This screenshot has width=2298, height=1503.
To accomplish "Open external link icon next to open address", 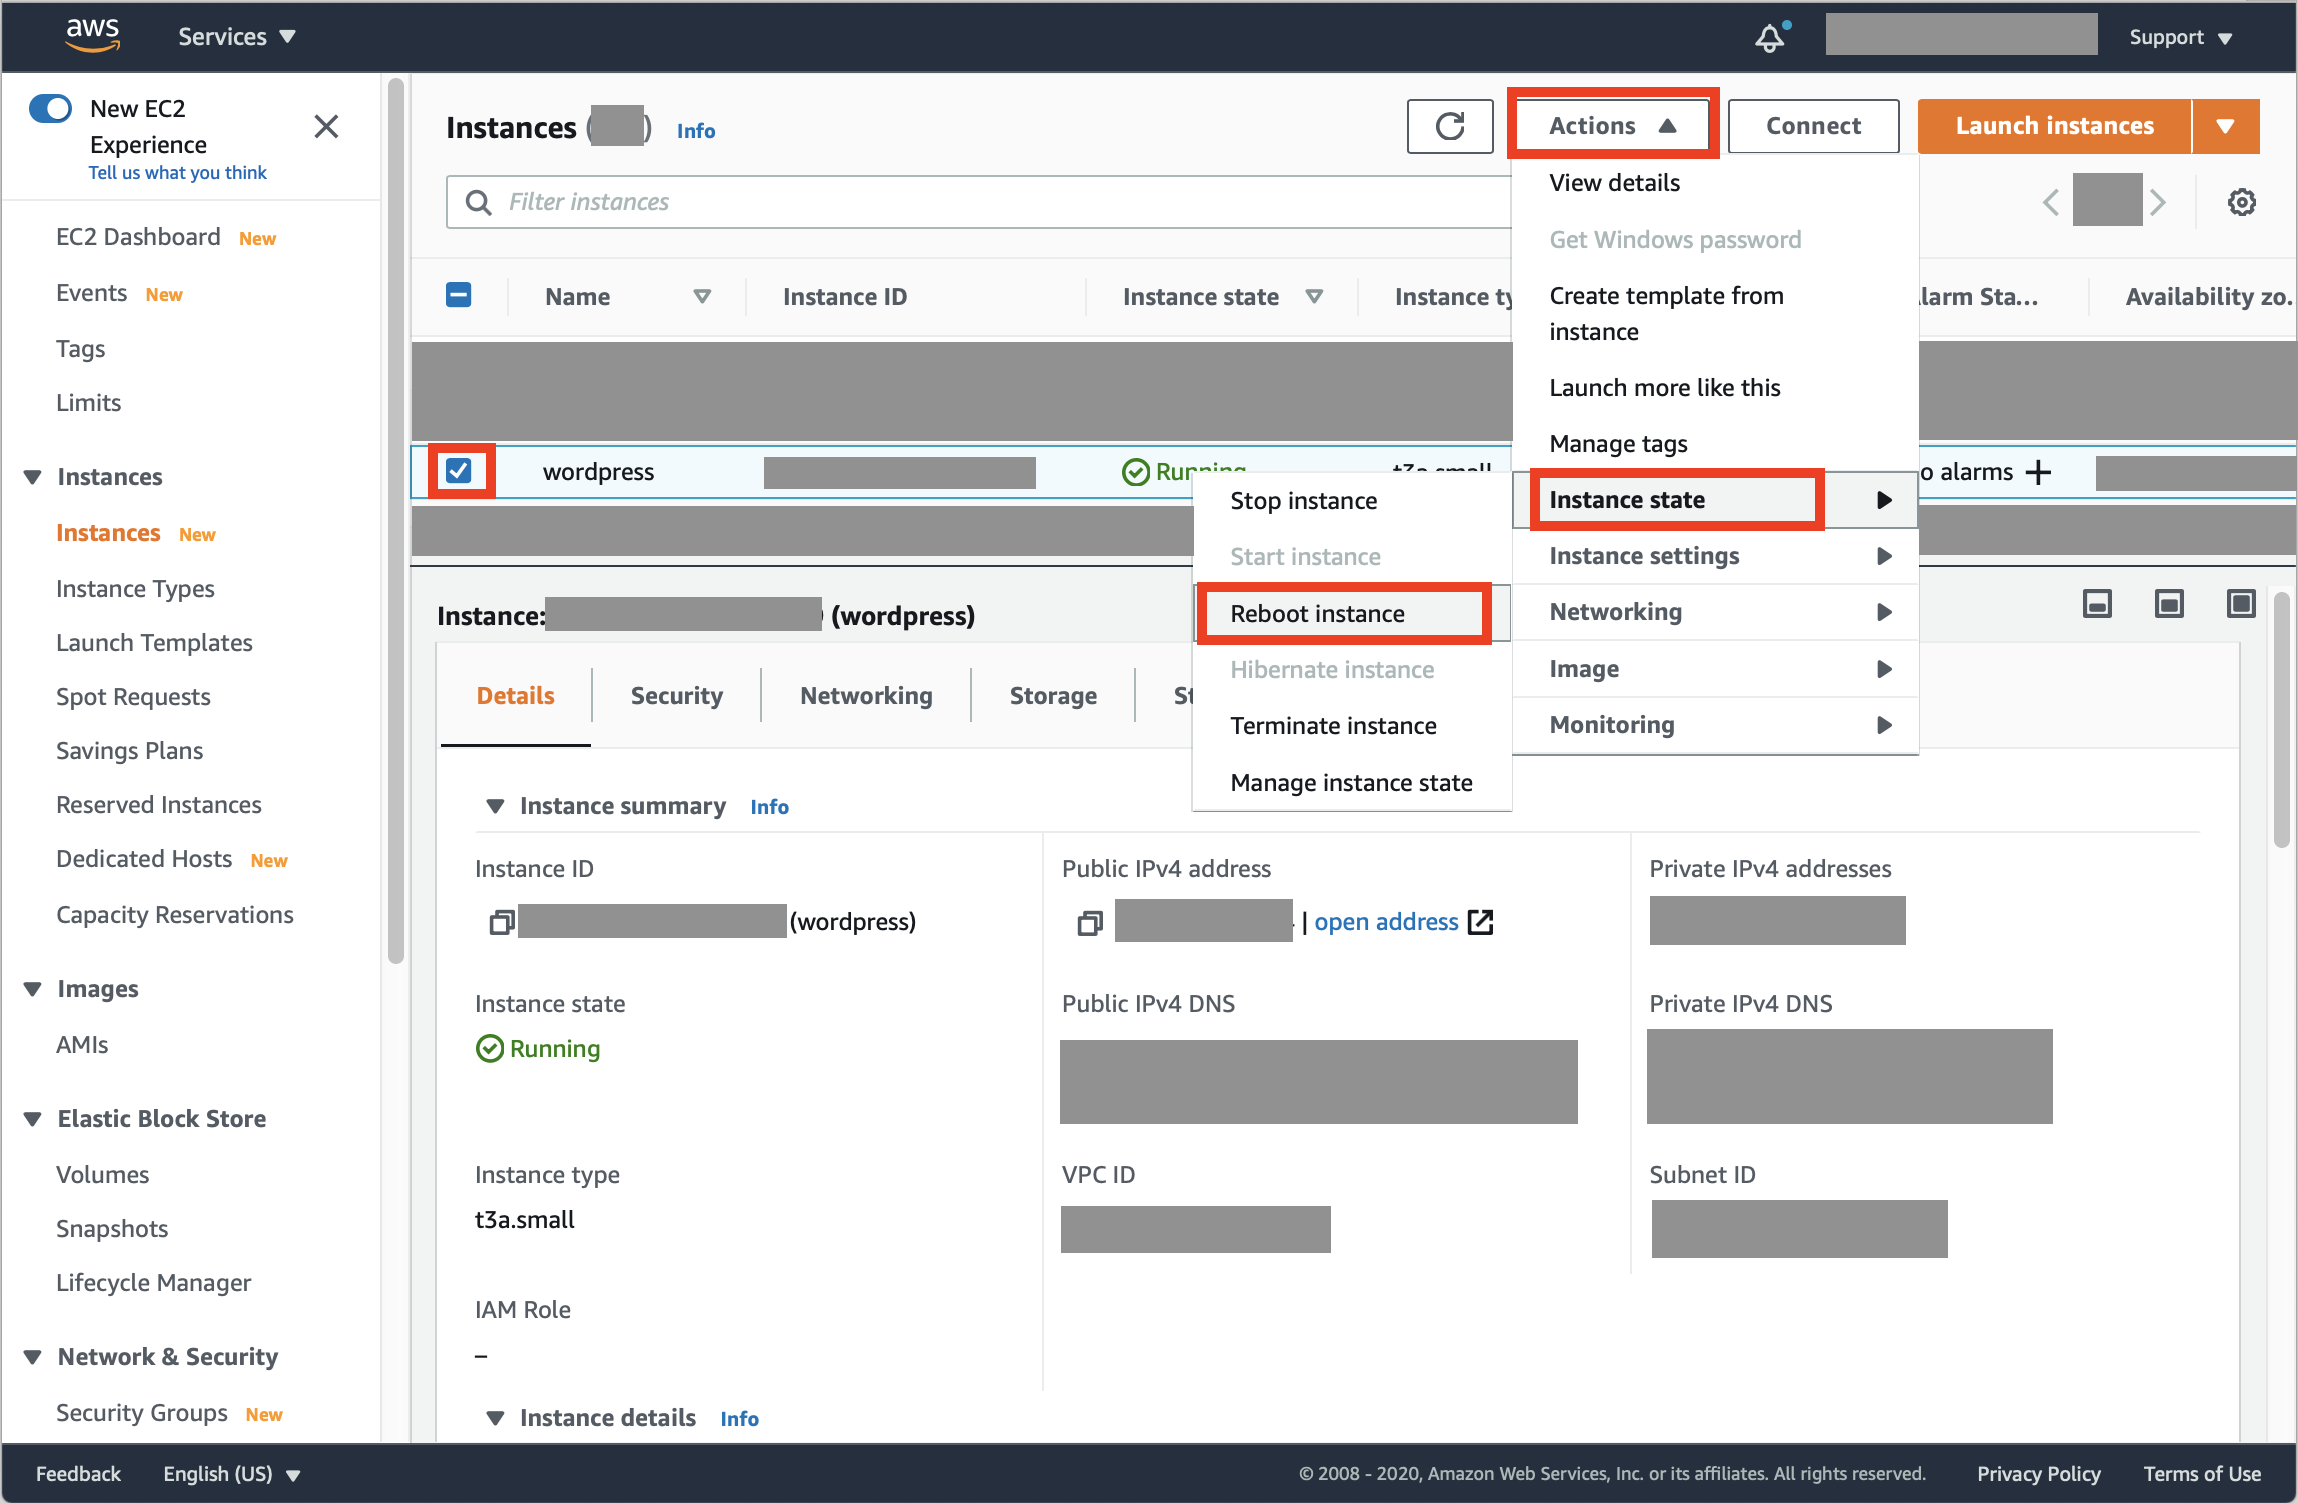I will click(1480, 922).
